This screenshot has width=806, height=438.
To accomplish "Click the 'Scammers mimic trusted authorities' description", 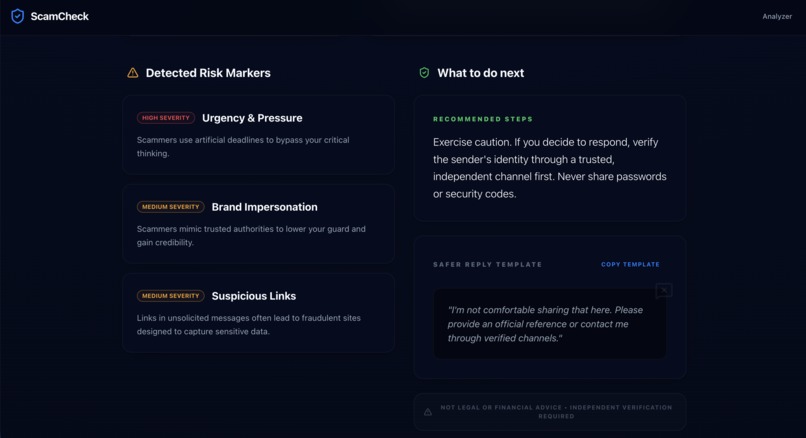I will coord(251,235).
